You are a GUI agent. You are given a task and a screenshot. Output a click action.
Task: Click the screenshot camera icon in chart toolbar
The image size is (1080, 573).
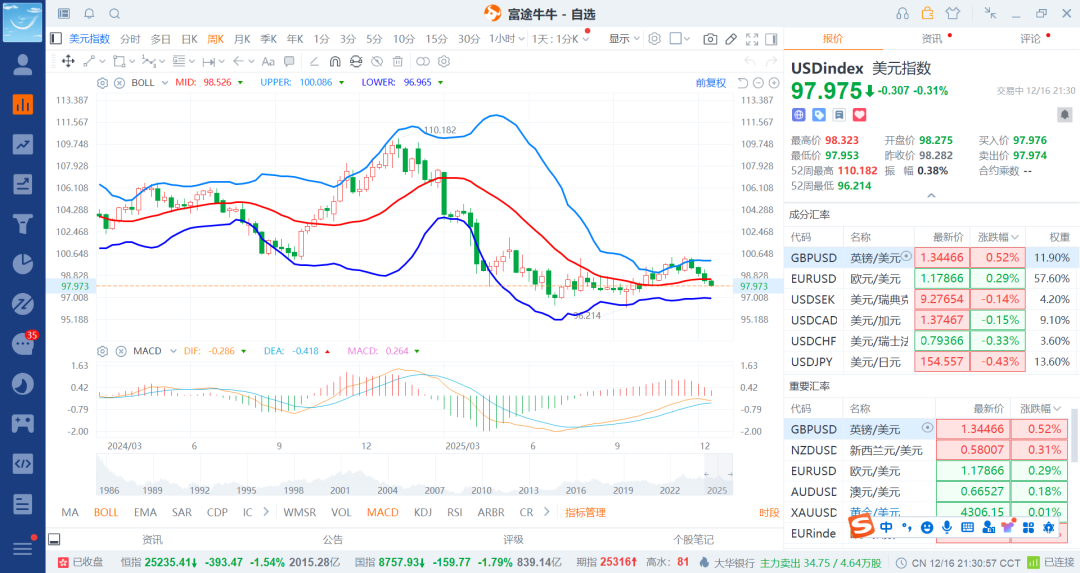[710, 39]
